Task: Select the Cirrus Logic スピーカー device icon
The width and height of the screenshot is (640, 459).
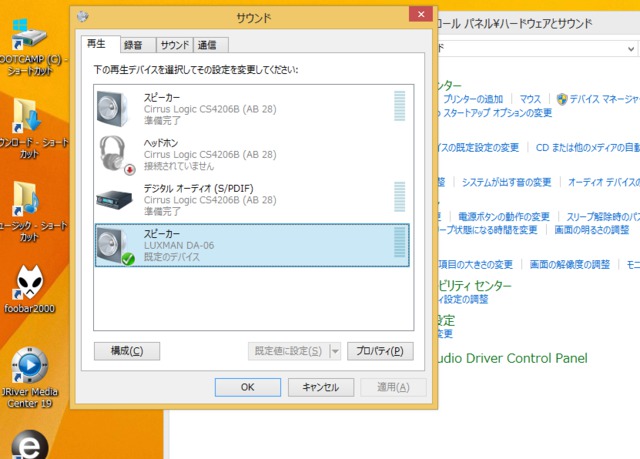Action: pyautogui.click(x=112, y=109)
